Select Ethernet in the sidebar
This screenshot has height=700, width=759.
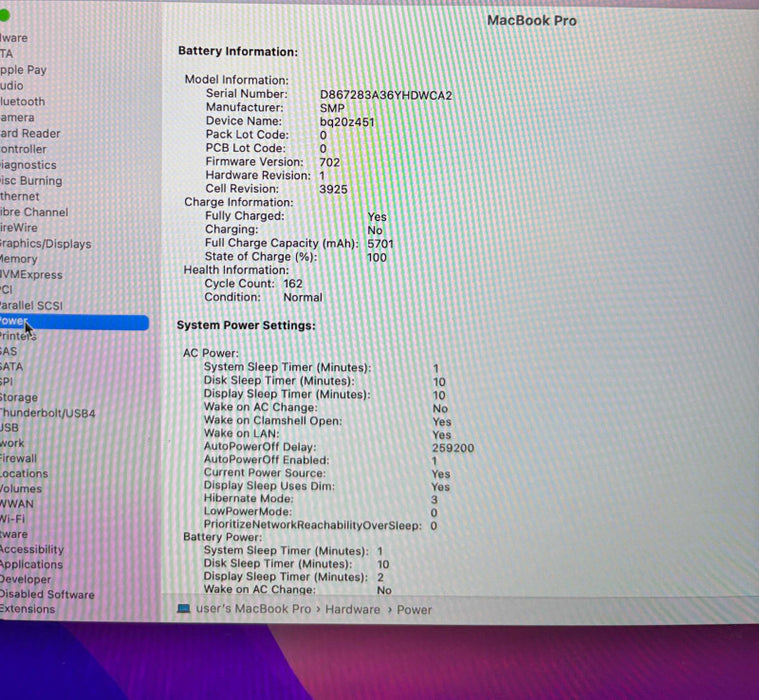(20, 196)
